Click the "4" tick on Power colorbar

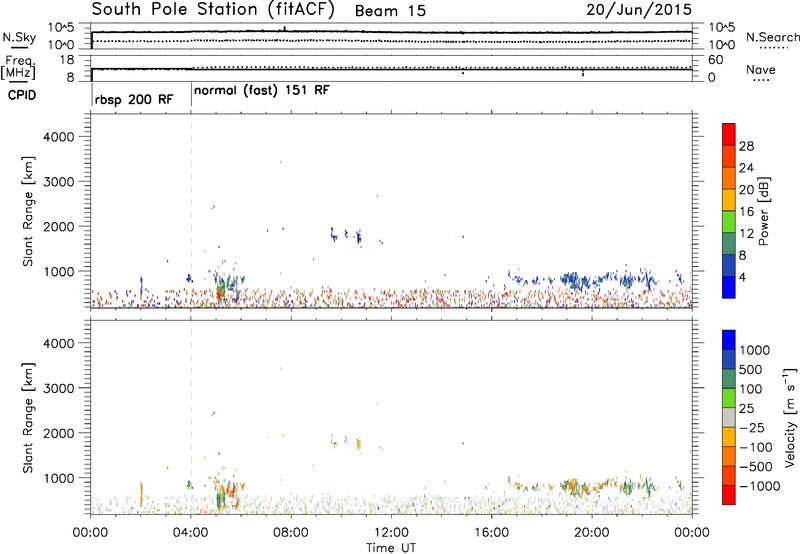pos(742,277)
